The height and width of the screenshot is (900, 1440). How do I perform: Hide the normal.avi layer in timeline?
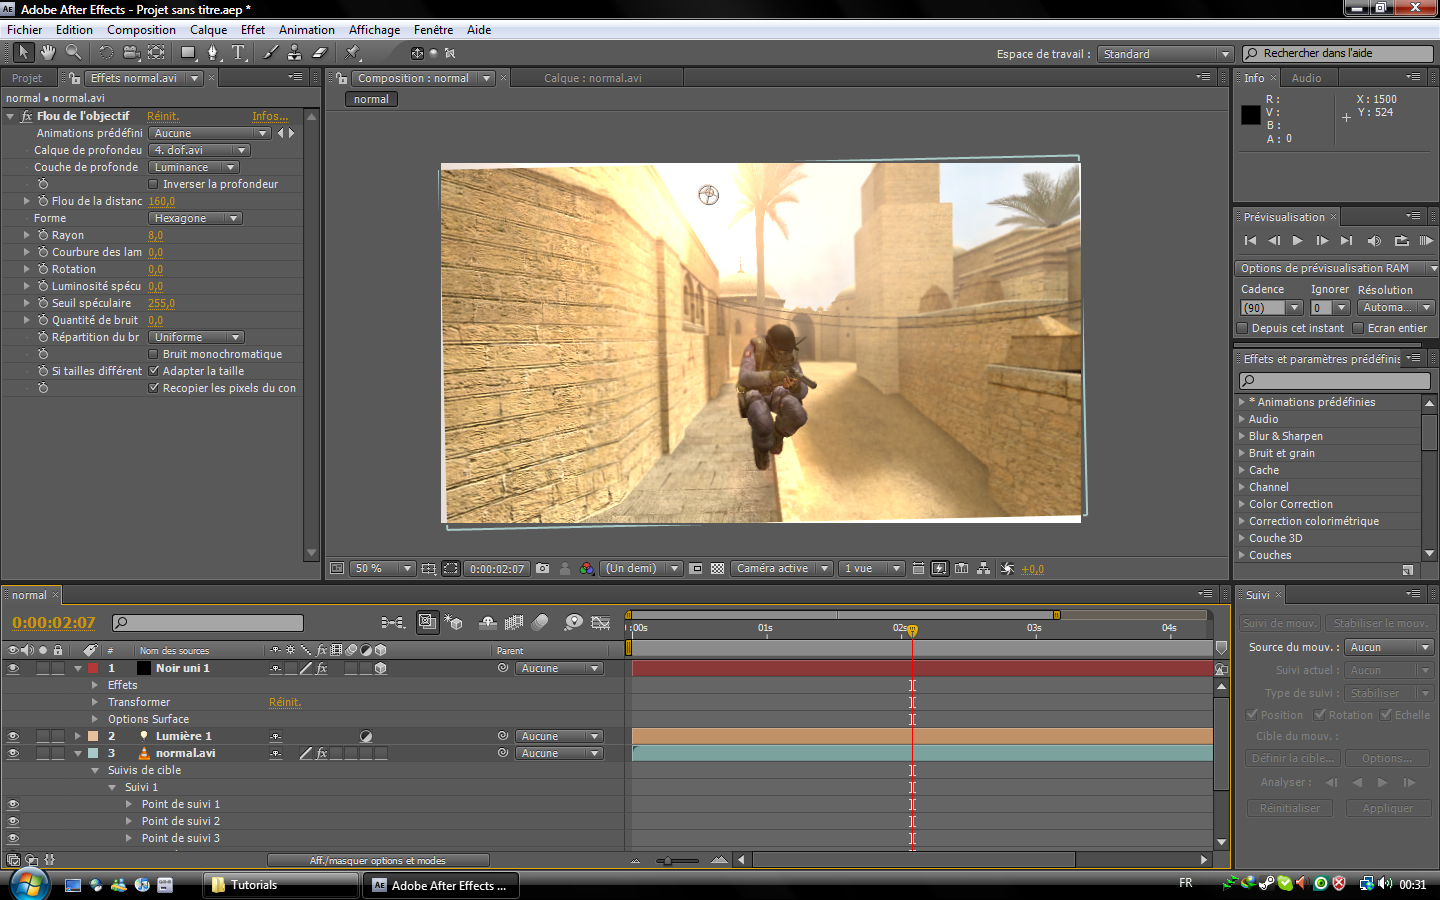coord(13,753)
